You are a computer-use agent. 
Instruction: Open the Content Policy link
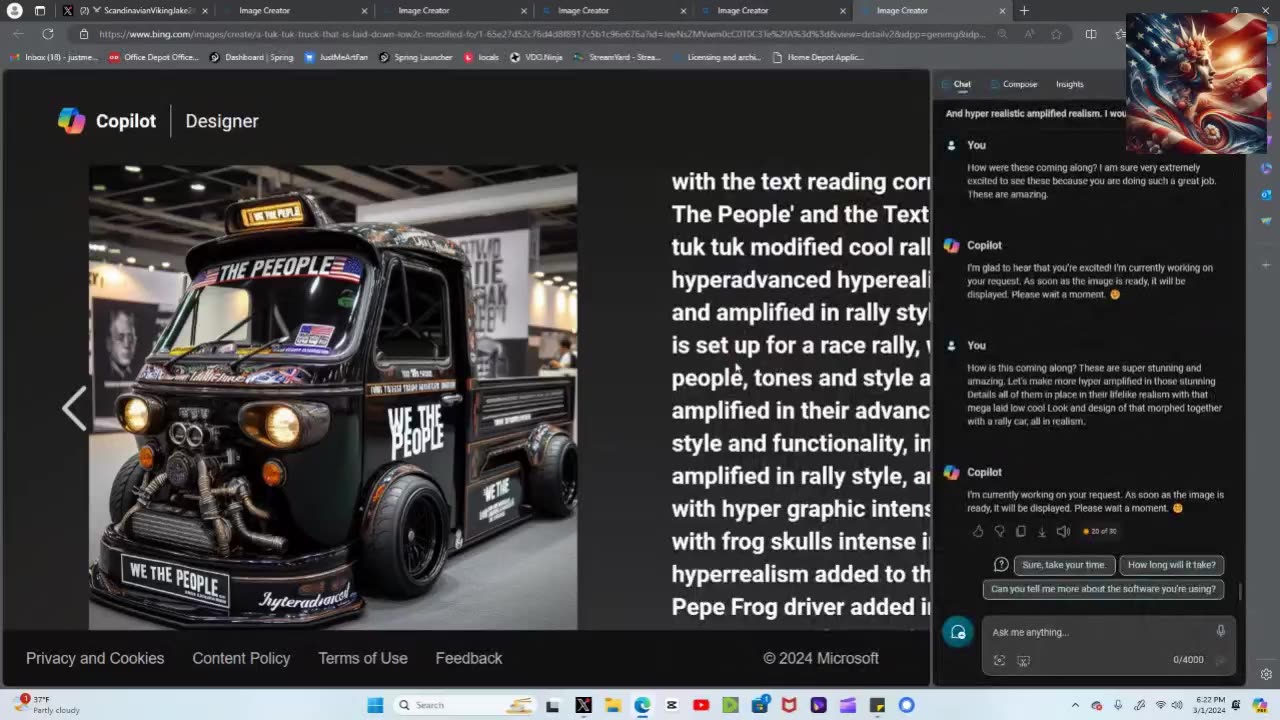click(x=241, y=658)
